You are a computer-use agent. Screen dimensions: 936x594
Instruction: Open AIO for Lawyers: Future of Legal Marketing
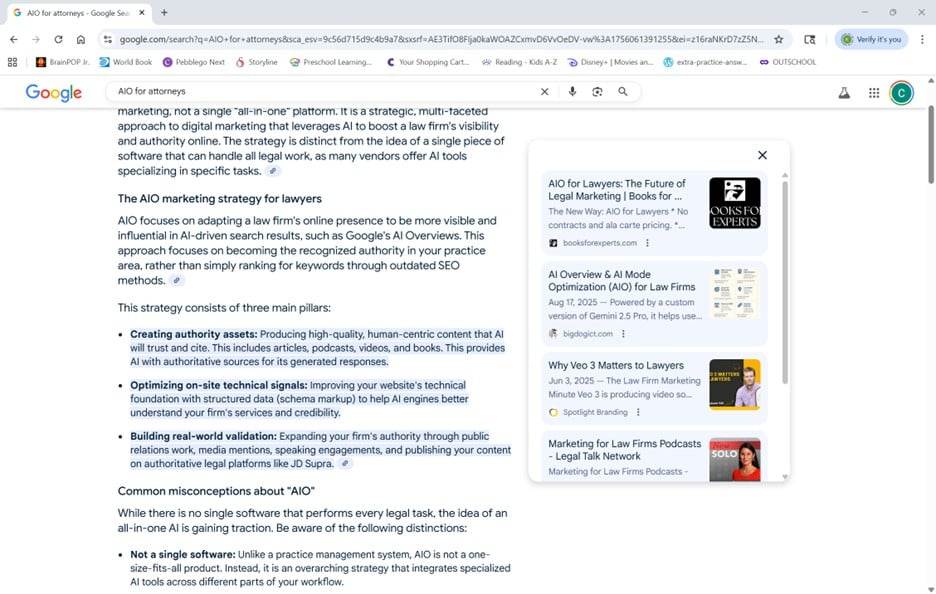click(617, 190)
